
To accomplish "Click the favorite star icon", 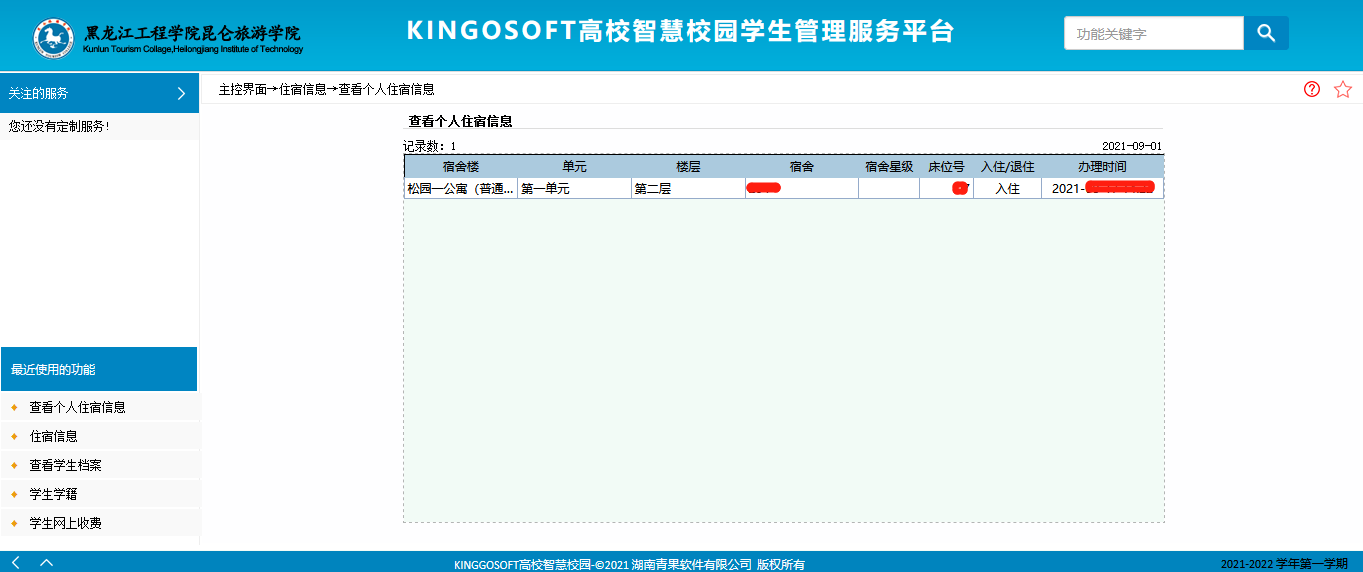I will click(1342, 89).
